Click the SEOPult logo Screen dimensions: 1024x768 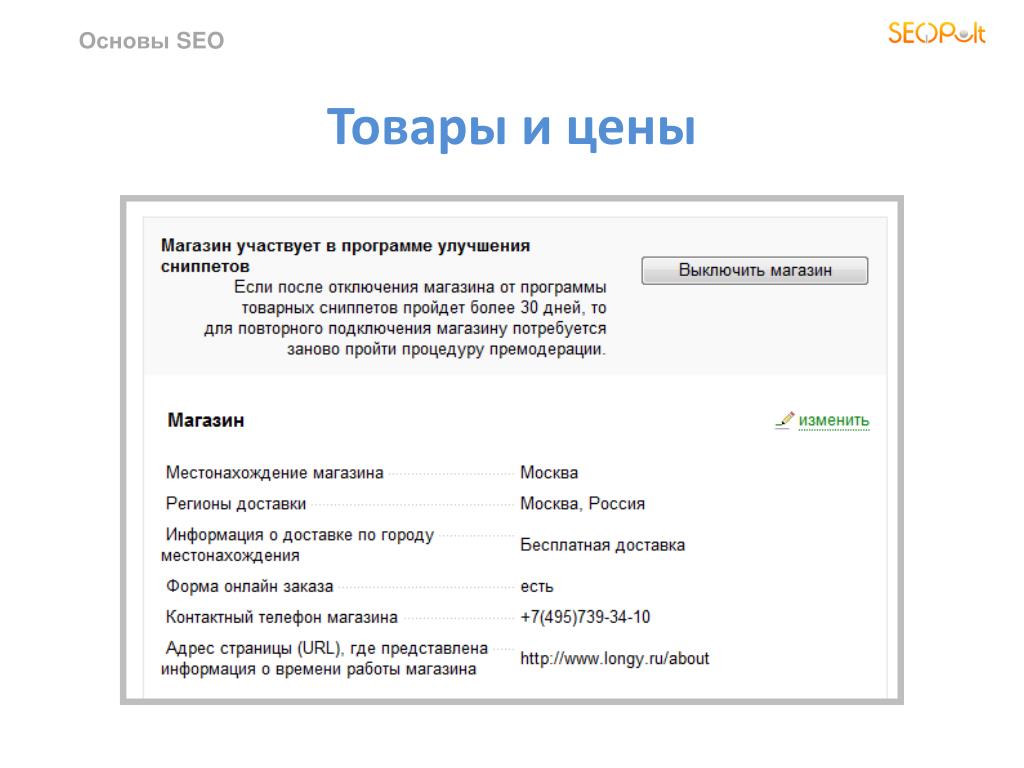pyautogui.click(x=936, y=33)
